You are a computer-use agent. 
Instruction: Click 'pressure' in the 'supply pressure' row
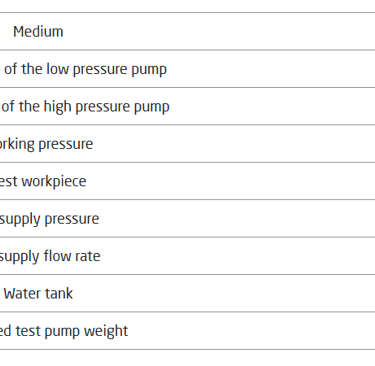(72, 220)
